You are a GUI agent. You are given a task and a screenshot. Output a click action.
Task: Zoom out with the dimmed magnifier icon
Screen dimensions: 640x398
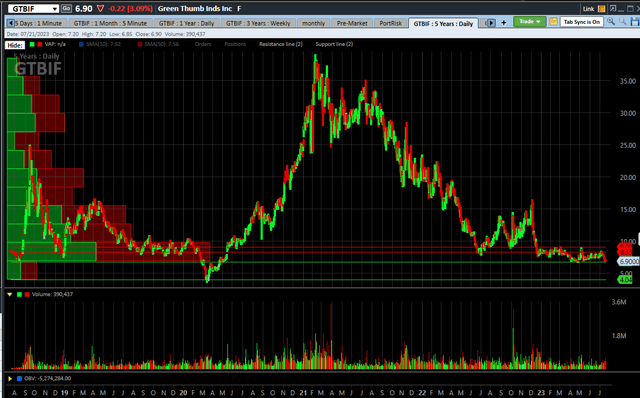(622, 22)
